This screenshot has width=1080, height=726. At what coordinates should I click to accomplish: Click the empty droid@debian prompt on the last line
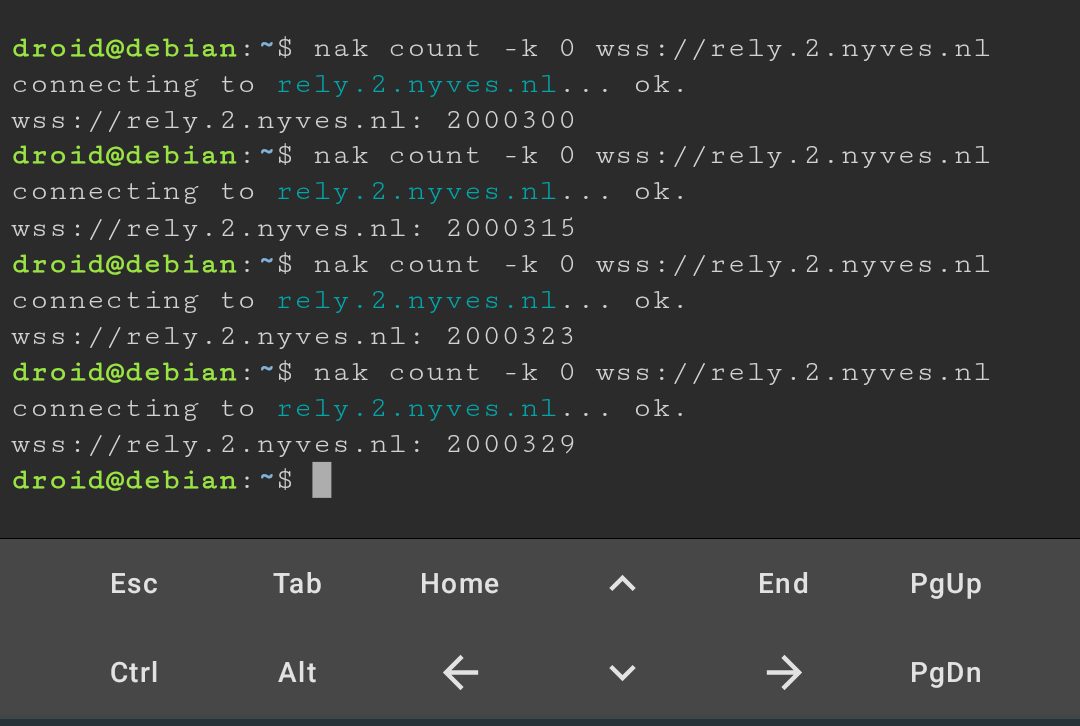pyautogui.click(x=152, y=480)
